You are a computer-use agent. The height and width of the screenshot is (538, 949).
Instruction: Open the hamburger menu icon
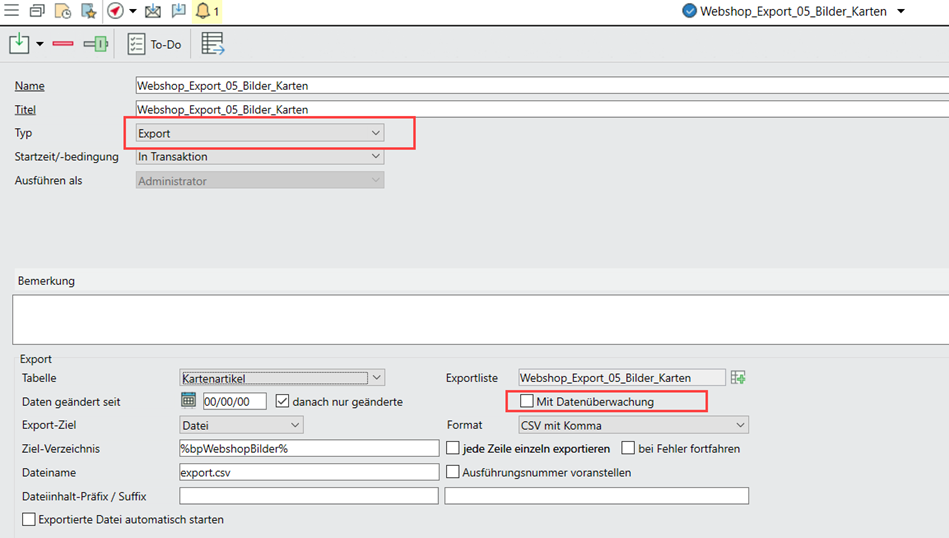tap(12, 11)
